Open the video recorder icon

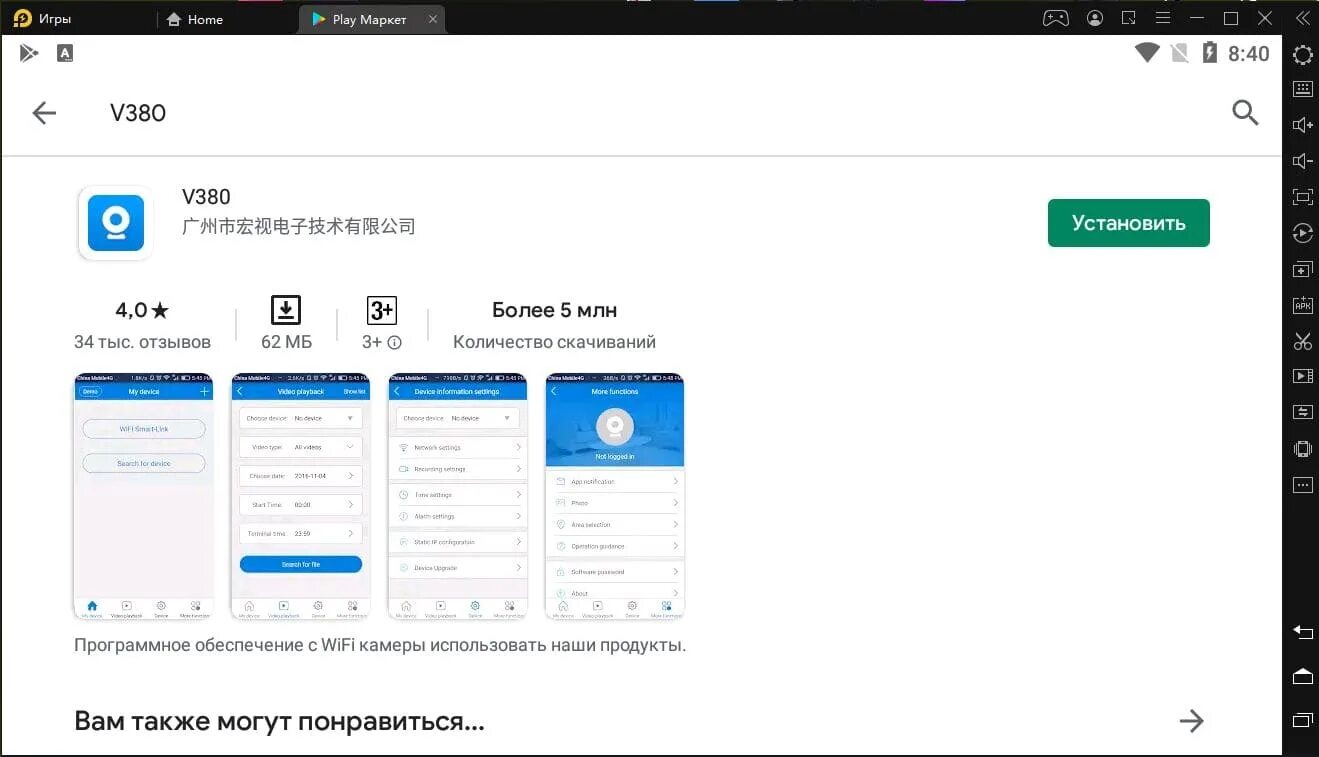1302,376
